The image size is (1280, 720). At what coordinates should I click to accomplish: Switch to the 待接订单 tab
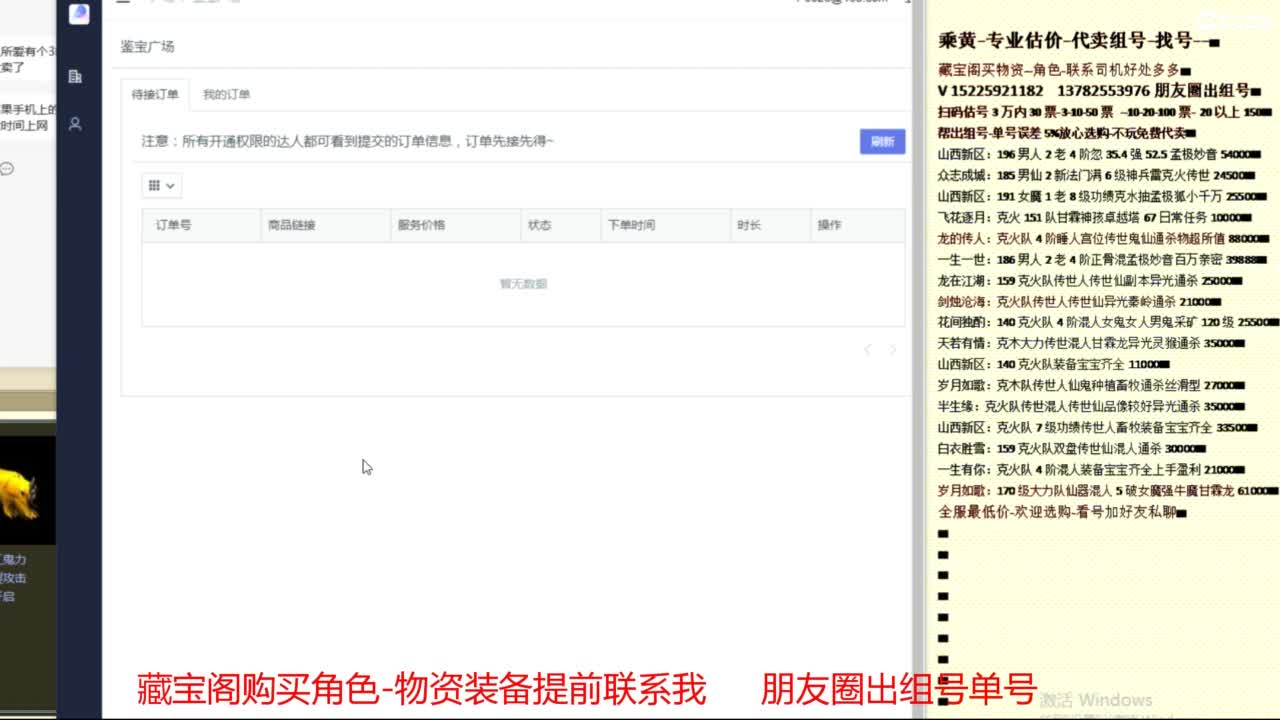pyautogui.click(x=155, y=95)
